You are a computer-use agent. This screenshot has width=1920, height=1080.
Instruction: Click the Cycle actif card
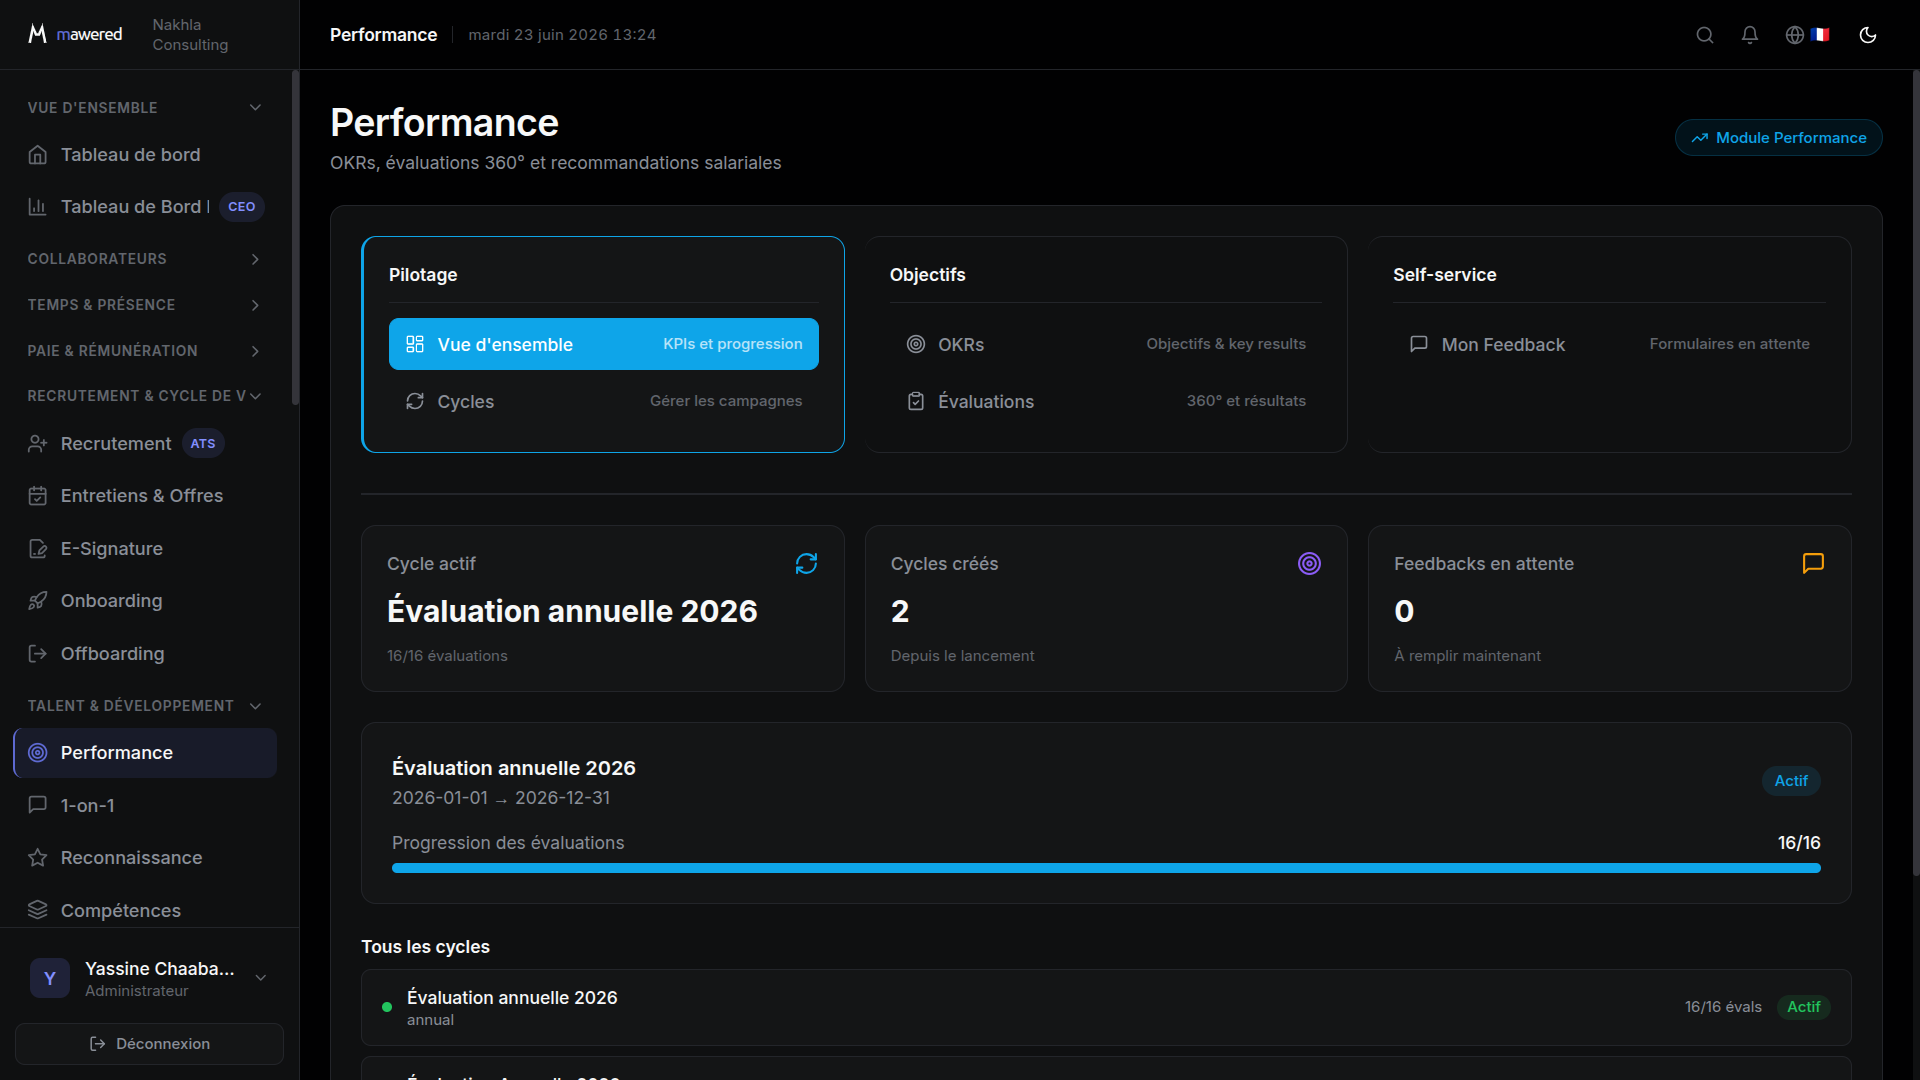point(603,609)
